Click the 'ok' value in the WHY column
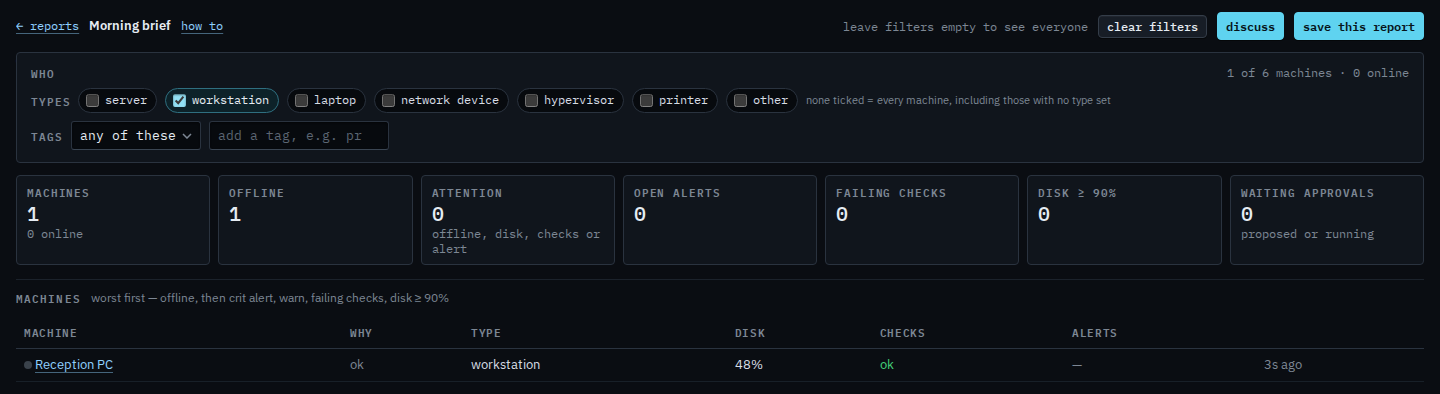The image size is (1440, 394). coord(357,365)
